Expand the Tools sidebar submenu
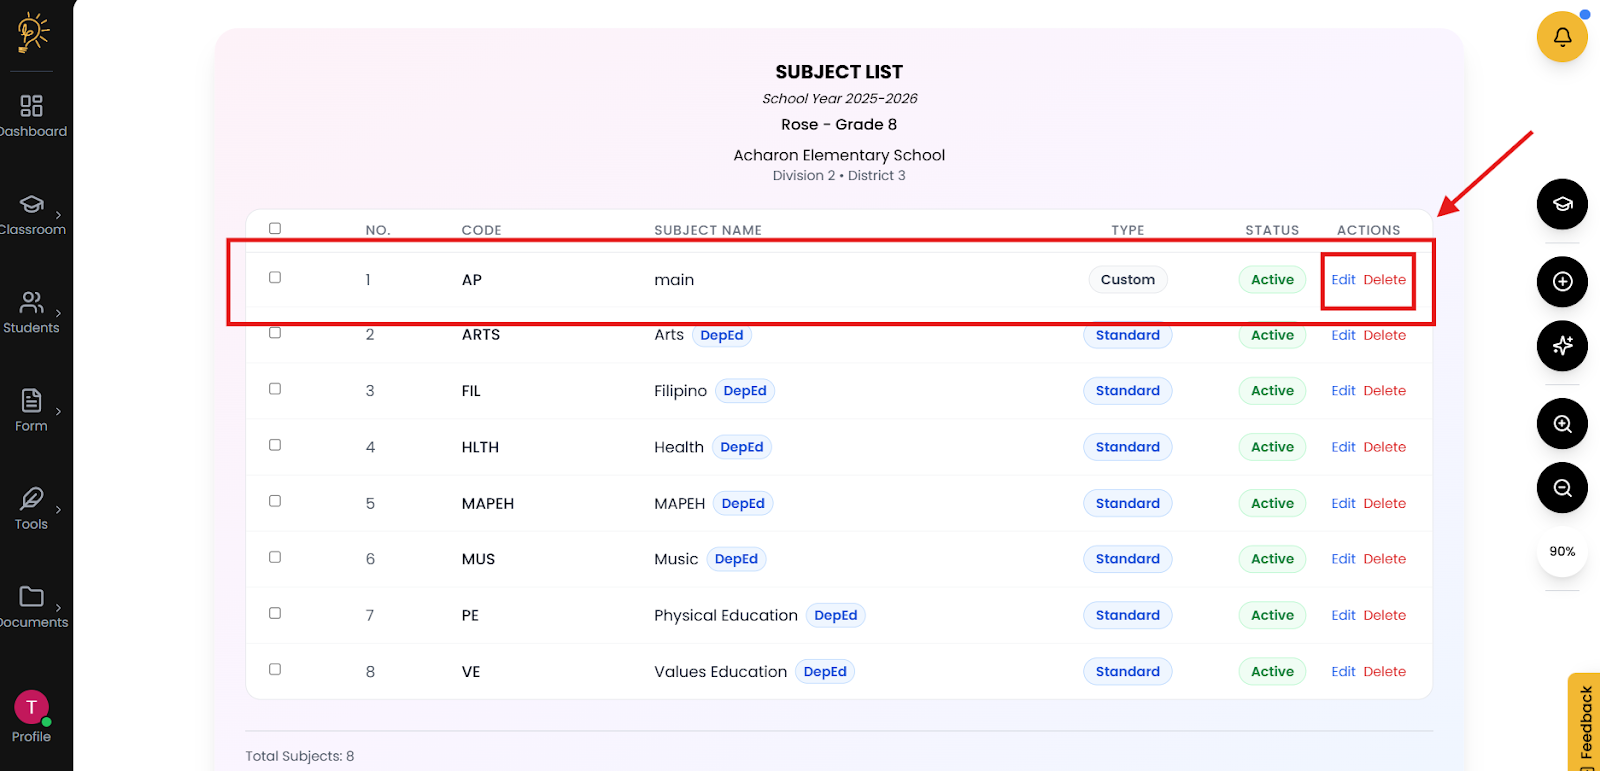The height and width of the screenshot is (771, 1600). coord(32,508)
